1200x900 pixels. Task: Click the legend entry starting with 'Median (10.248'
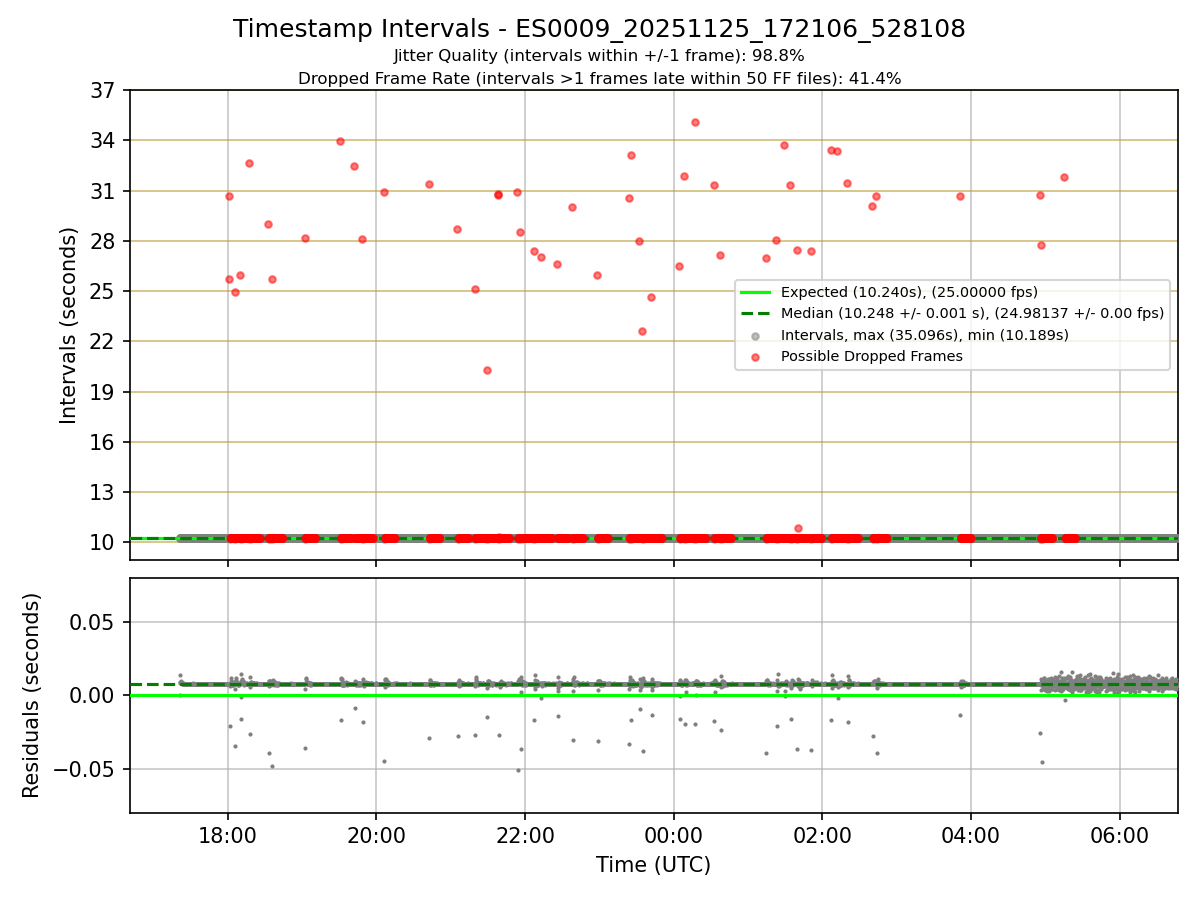coord(972,314)
